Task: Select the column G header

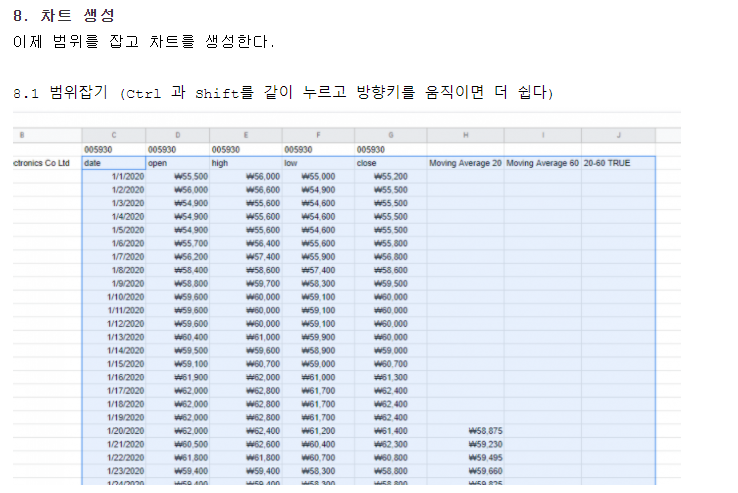Action: point(390,134)
